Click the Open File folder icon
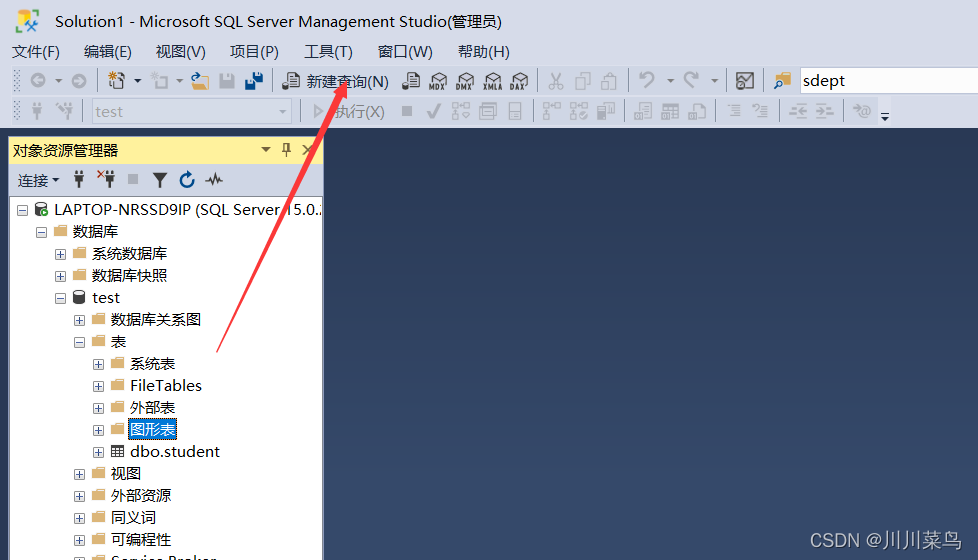The width and height of the screenshot is (978, 560). [200, 81]
